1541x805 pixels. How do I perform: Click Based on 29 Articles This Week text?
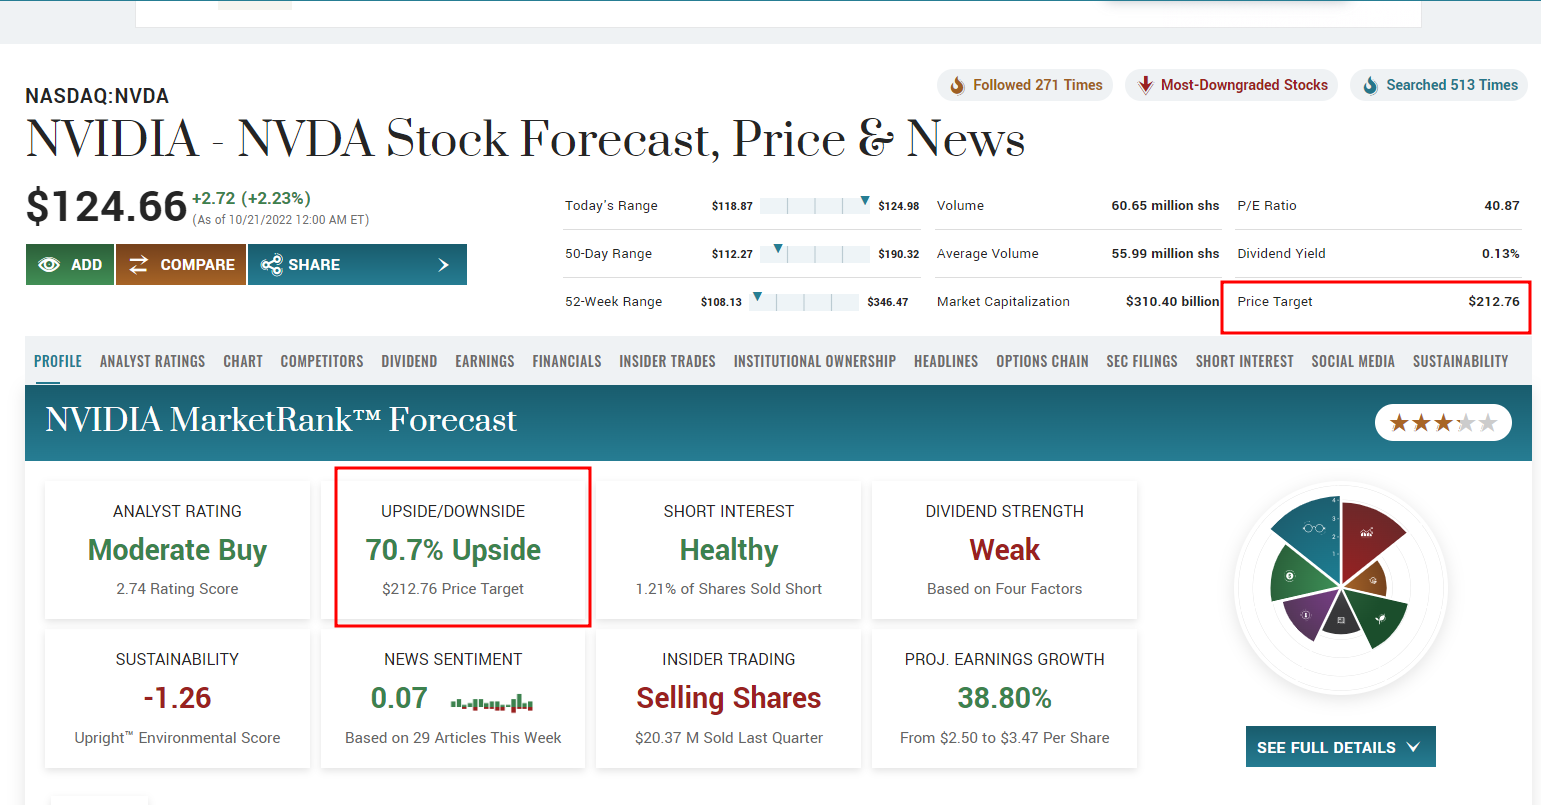(x=453, y=738)
